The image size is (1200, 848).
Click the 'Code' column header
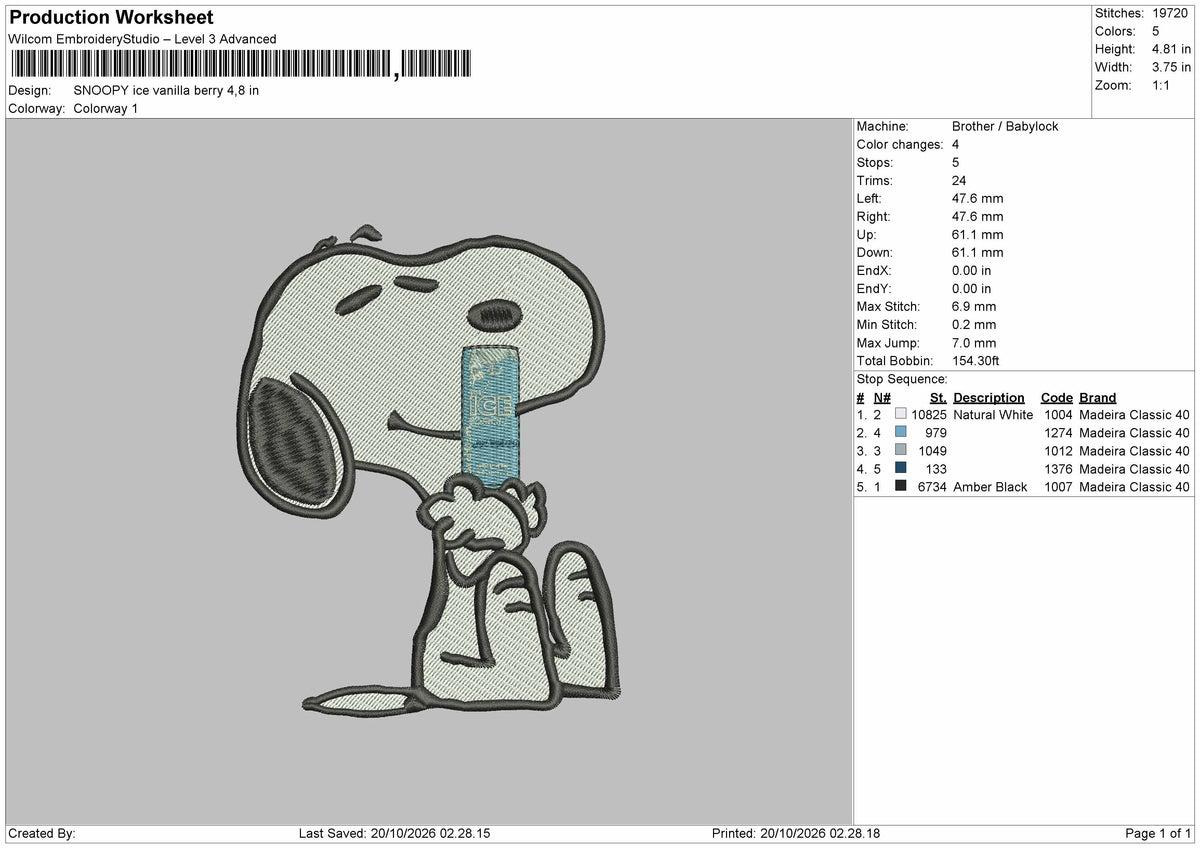coord(1056,397)
